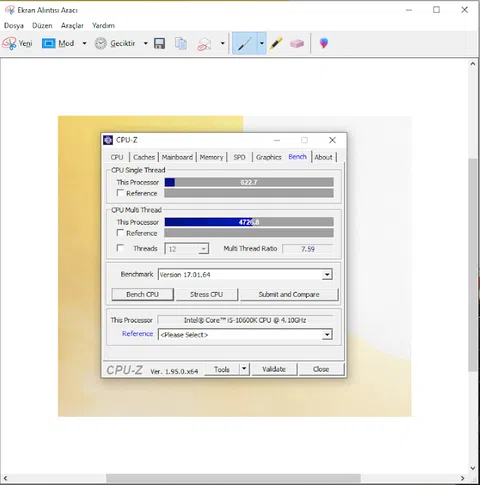480x485 pixels.
Task: Copy the snip using the copy icon
Action: tap(181, 43)
